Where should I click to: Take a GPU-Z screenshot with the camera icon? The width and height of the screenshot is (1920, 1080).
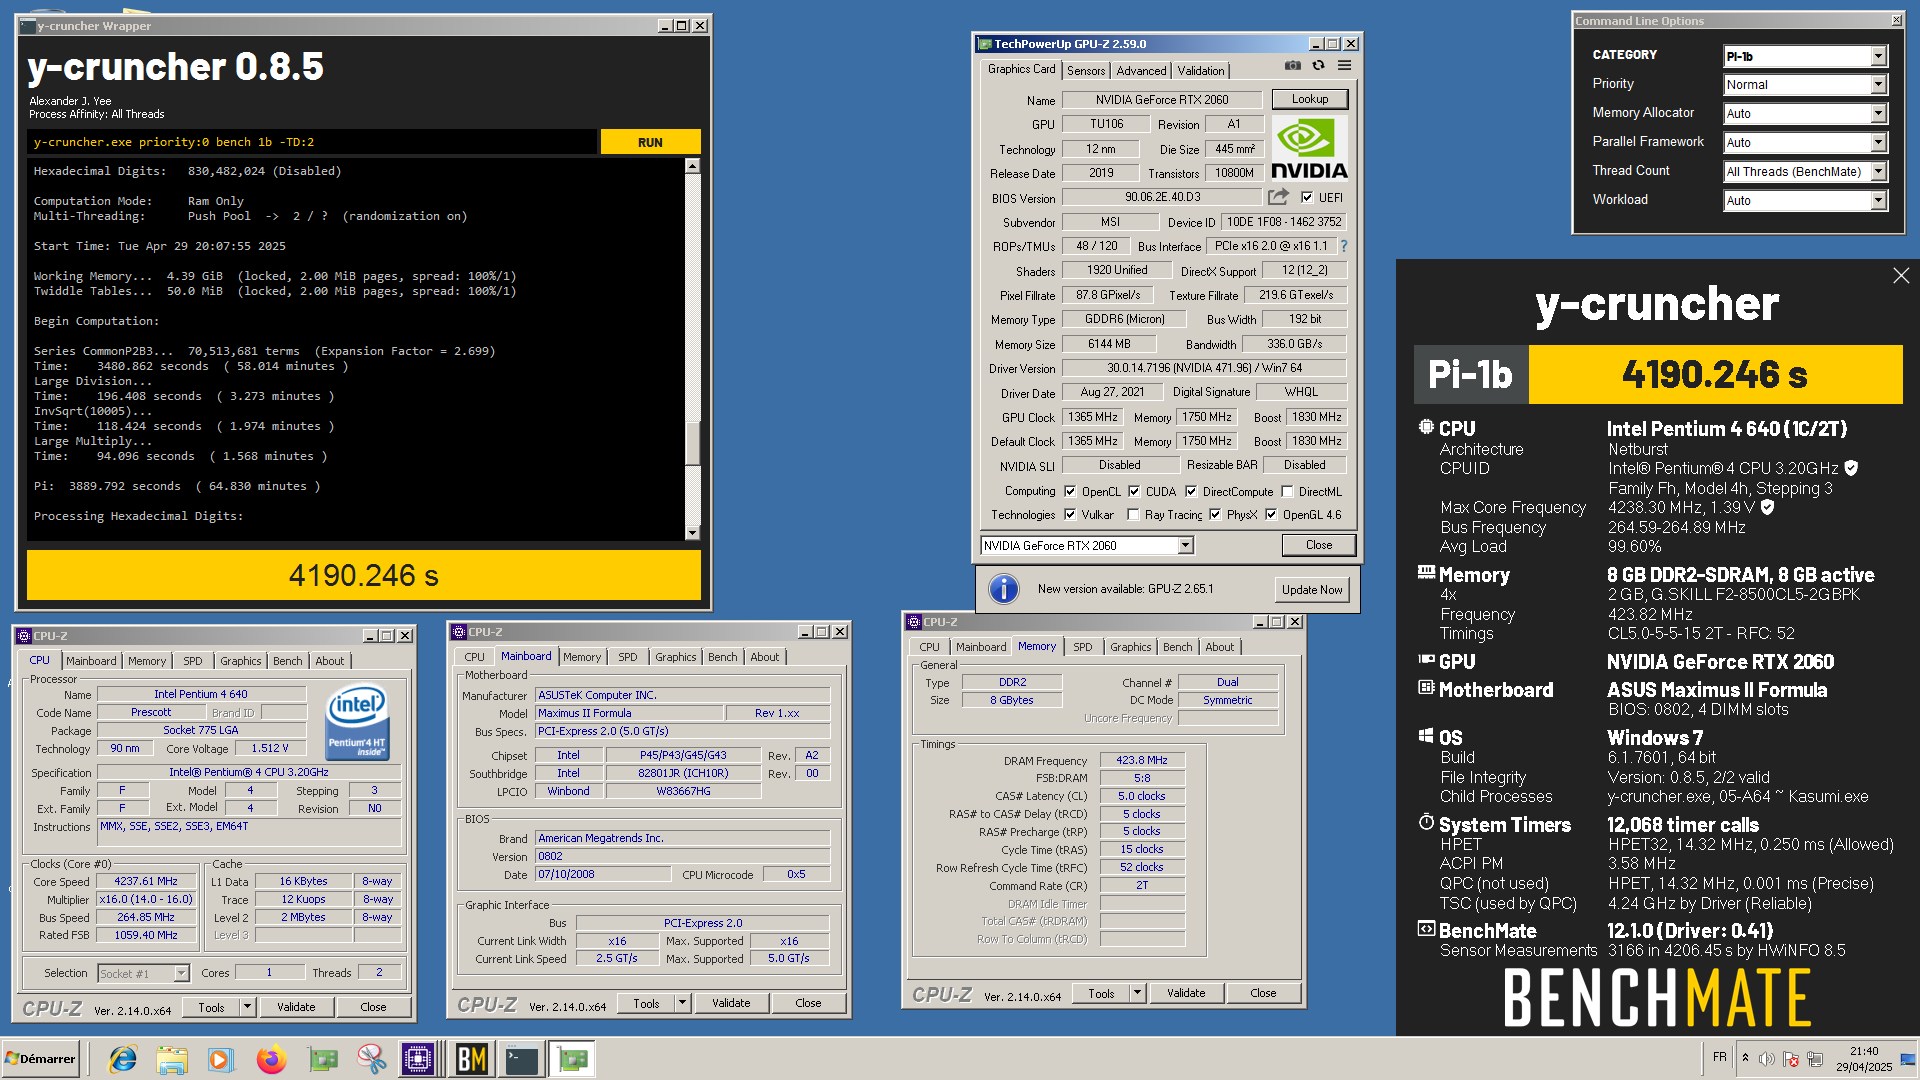point(1293,66)
